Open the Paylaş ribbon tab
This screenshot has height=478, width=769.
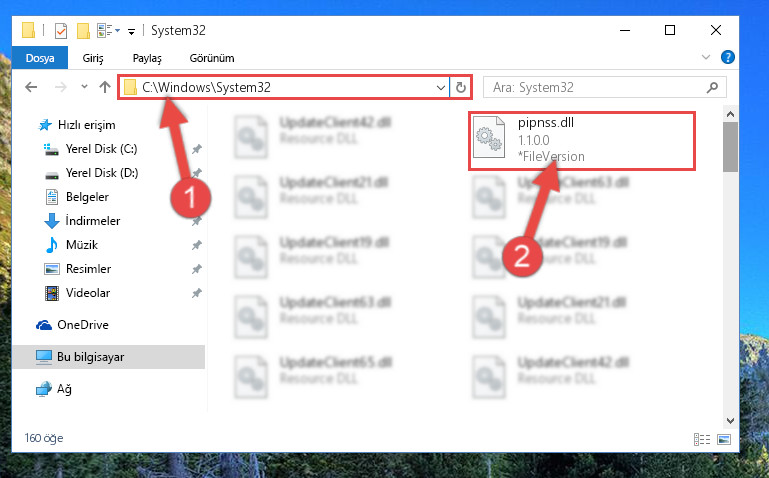point(147,58)
